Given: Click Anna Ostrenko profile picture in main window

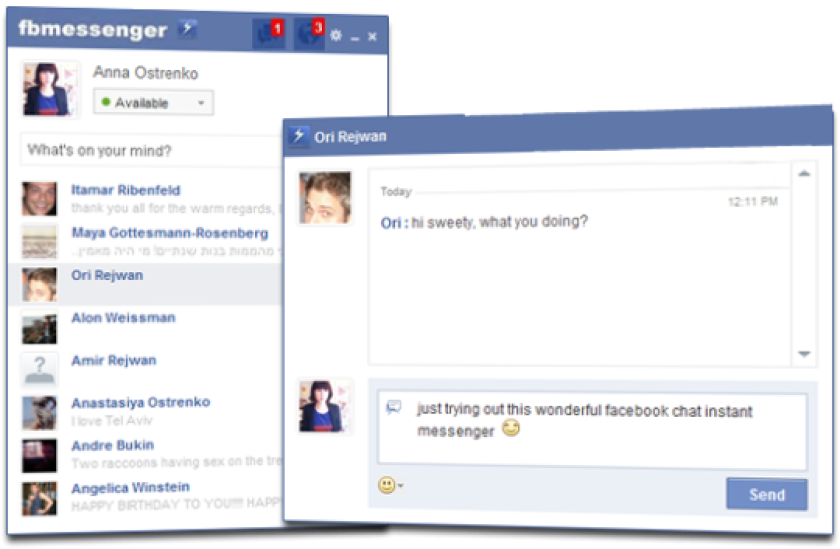Looking at the screenshot, I should 50,89.
